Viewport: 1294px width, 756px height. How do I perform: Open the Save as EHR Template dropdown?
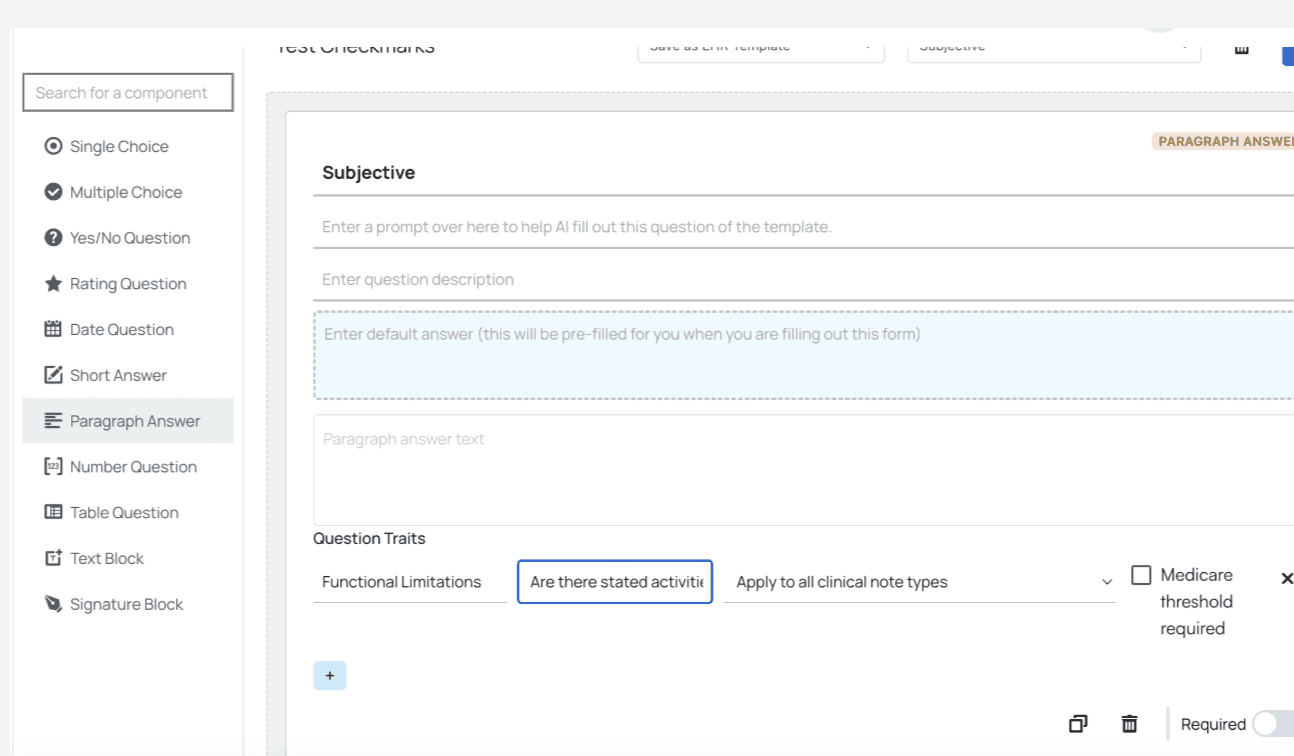760,47
